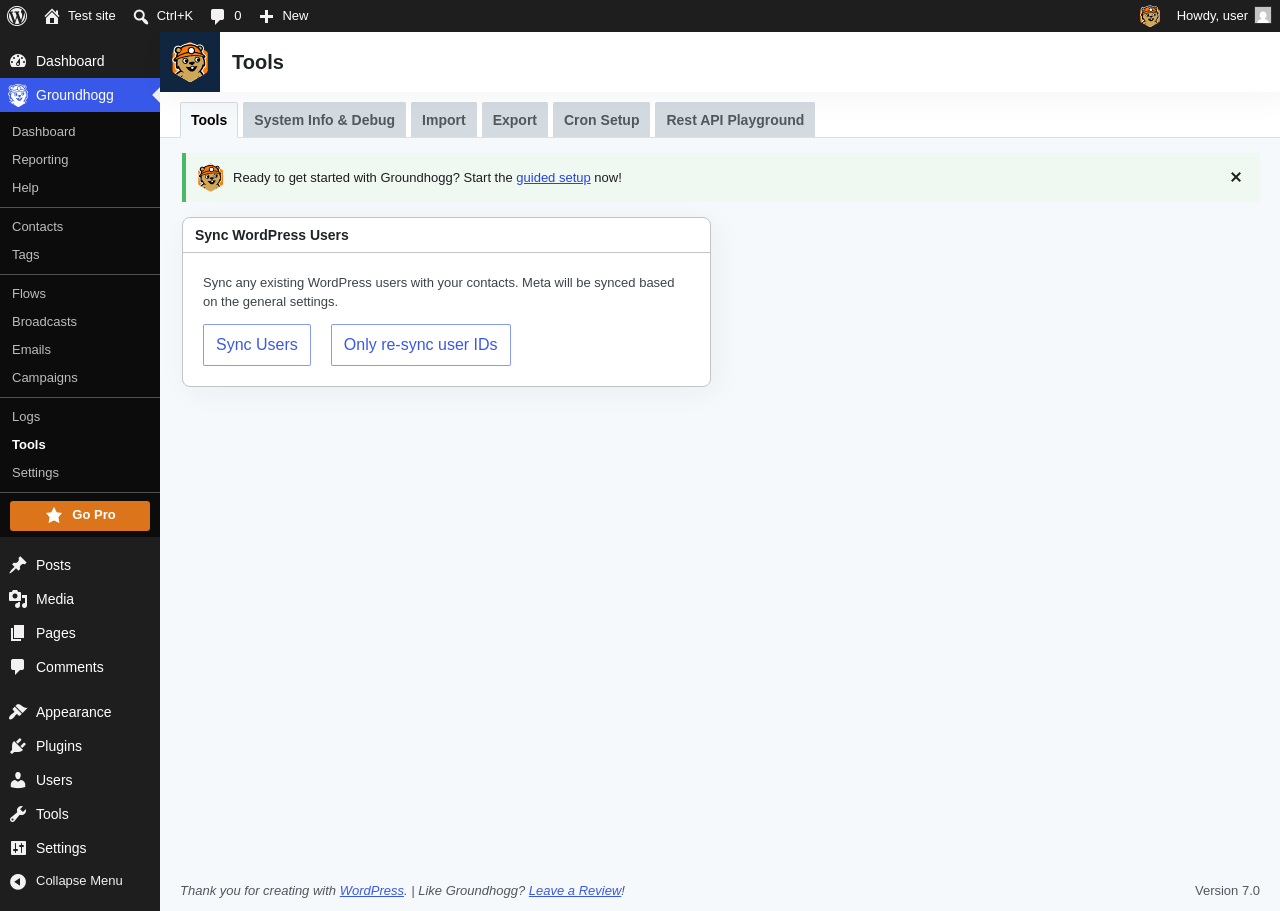The image size is (1280, 911).
Task: Click the Groundhogg logo in page header
Action: click(x=190, y=62)
